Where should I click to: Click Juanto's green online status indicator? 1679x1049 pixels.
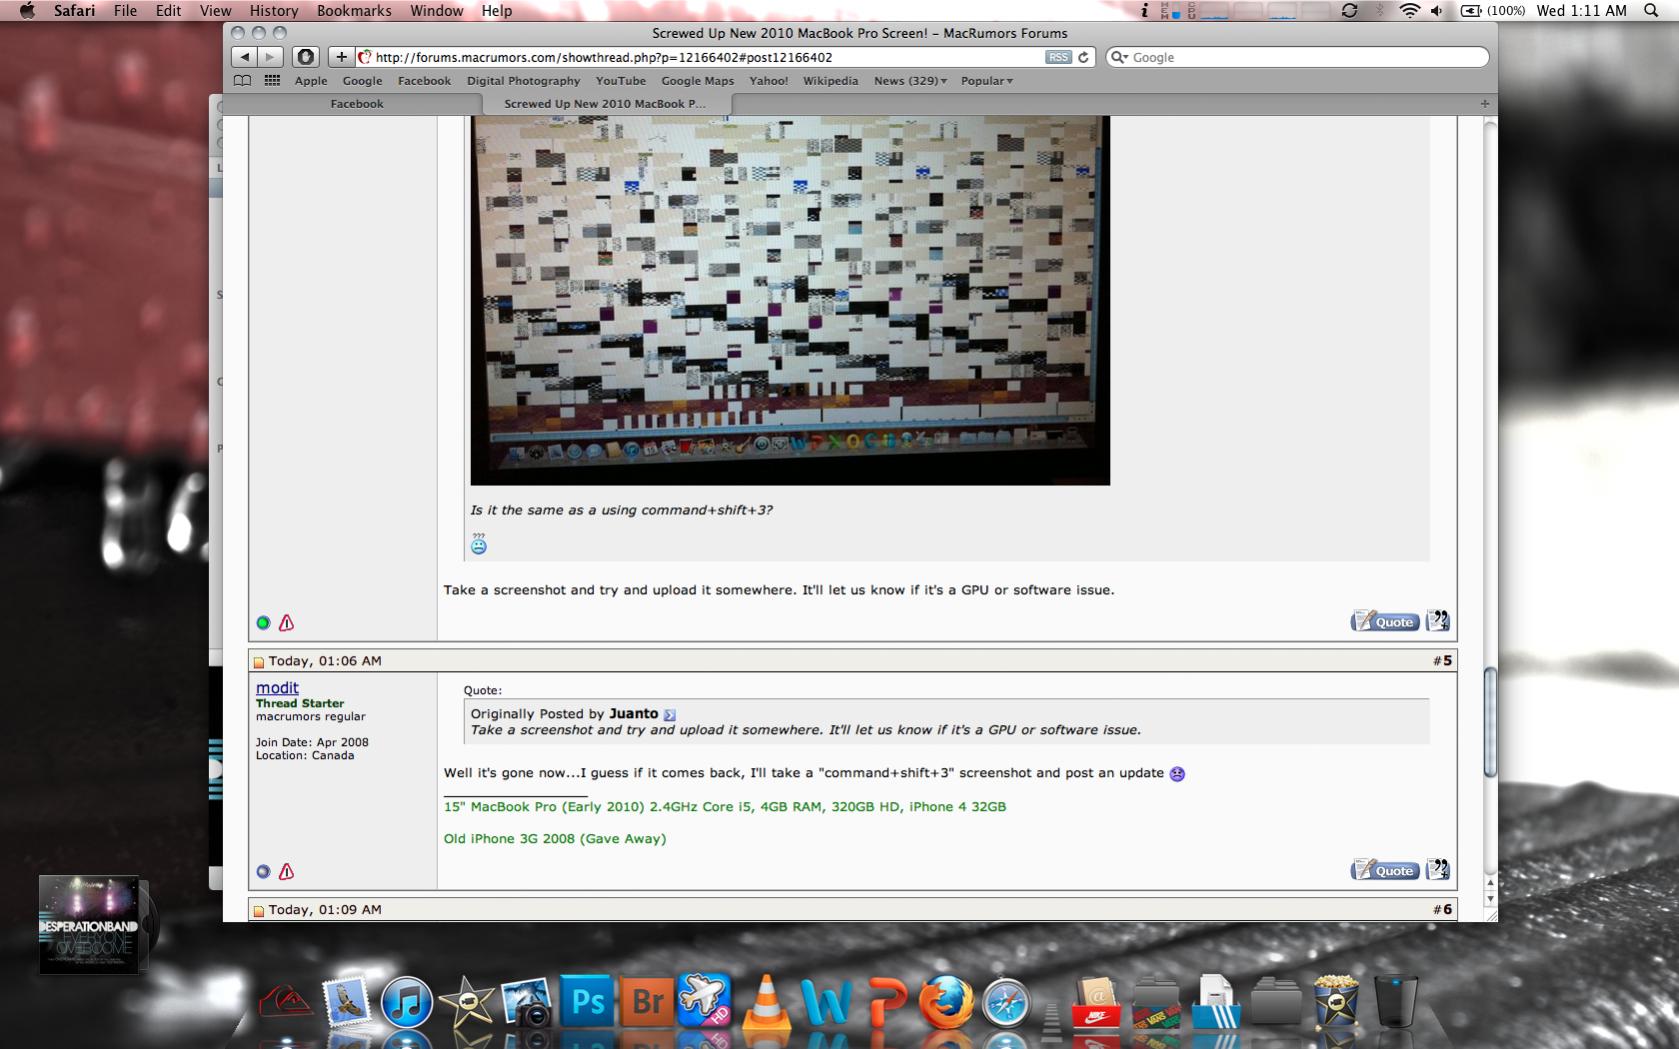263,623
